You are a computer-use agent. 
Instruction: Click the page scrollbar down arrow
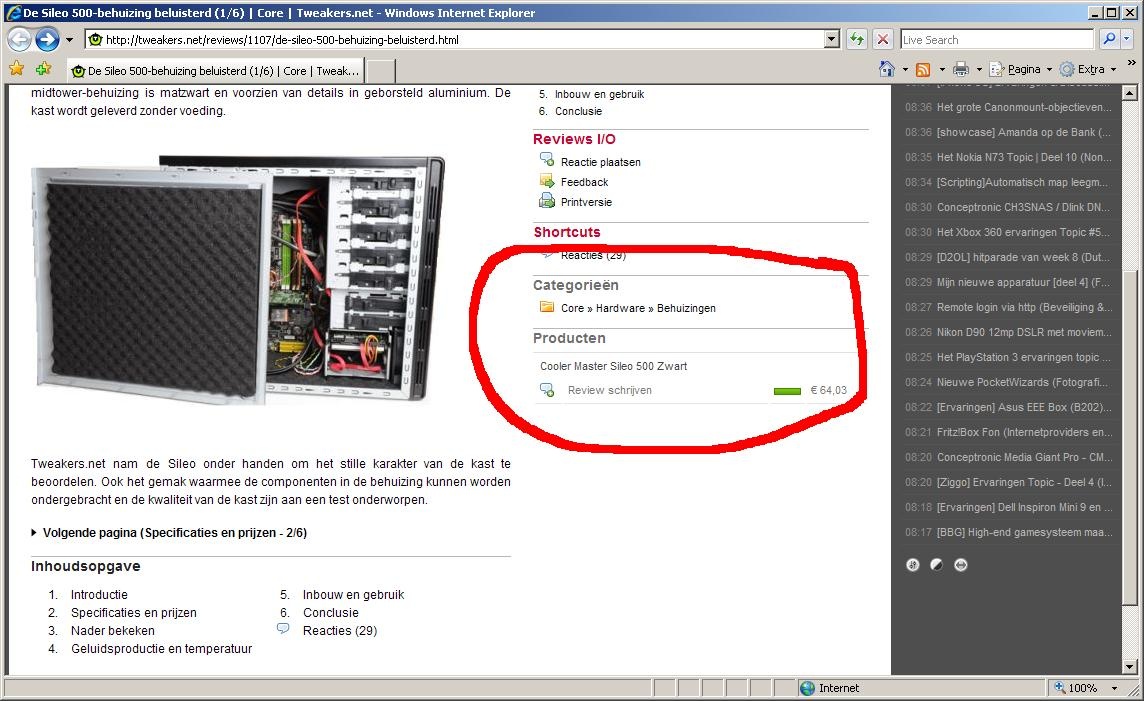point(1129,667)
